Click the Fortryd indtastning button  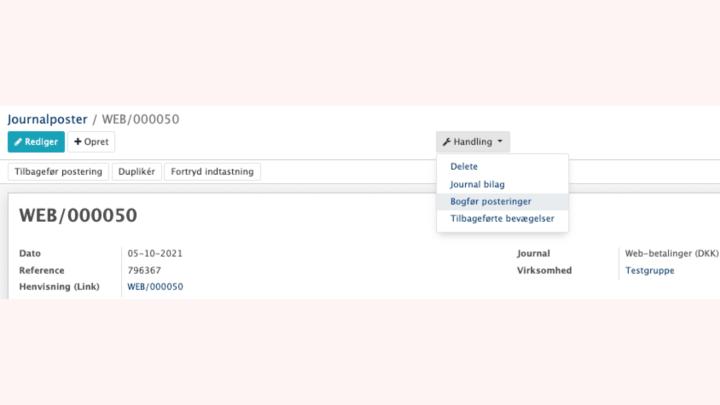click(212, 172)
